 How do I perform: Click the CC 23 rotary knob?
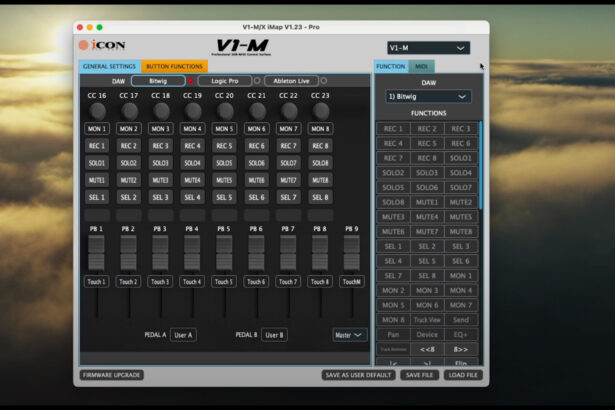click(321, 112)
